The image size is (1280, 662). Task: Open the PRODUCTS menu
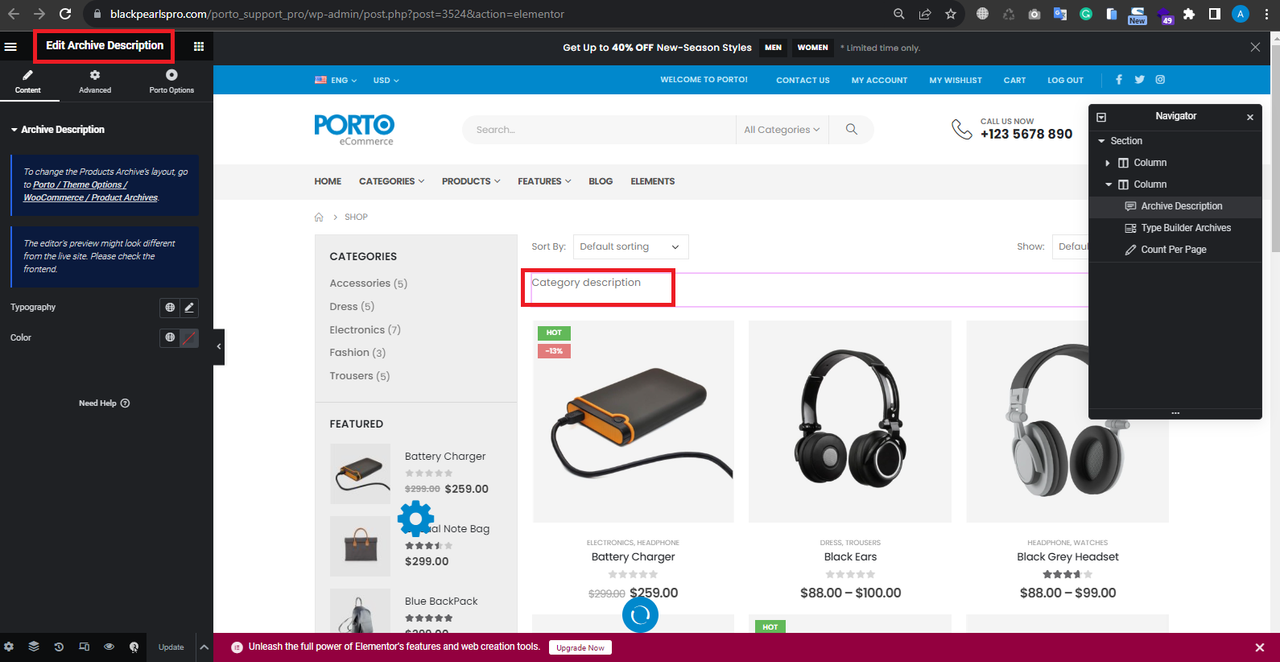pyautogui.click(x=471, y=181)
